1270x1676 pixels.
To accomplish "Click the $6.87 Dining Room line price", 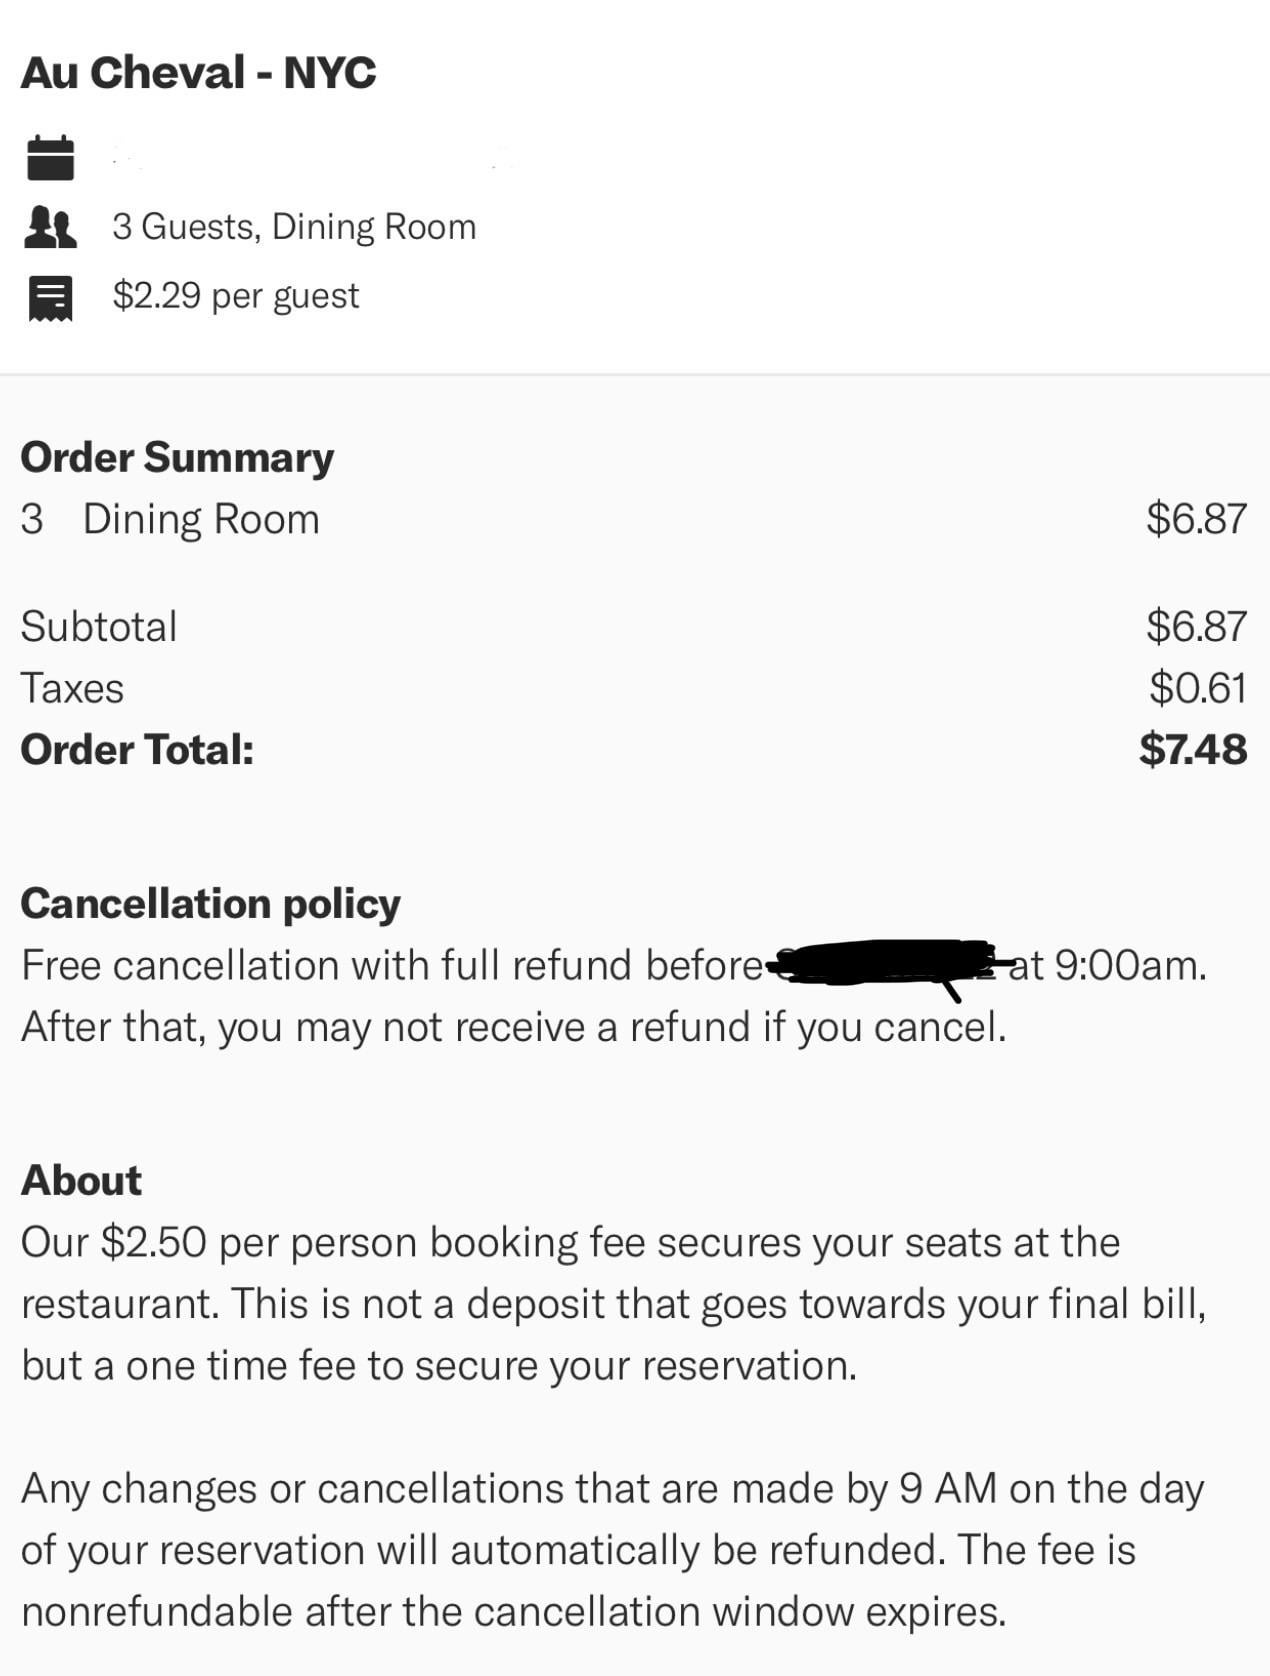I will 1196,518.
